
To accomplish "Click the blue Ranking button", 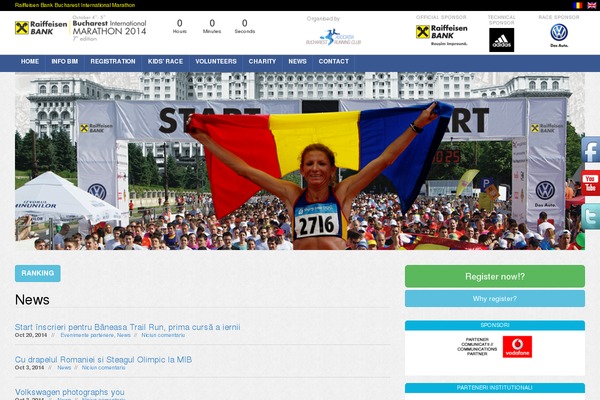I will coord(38,273).
